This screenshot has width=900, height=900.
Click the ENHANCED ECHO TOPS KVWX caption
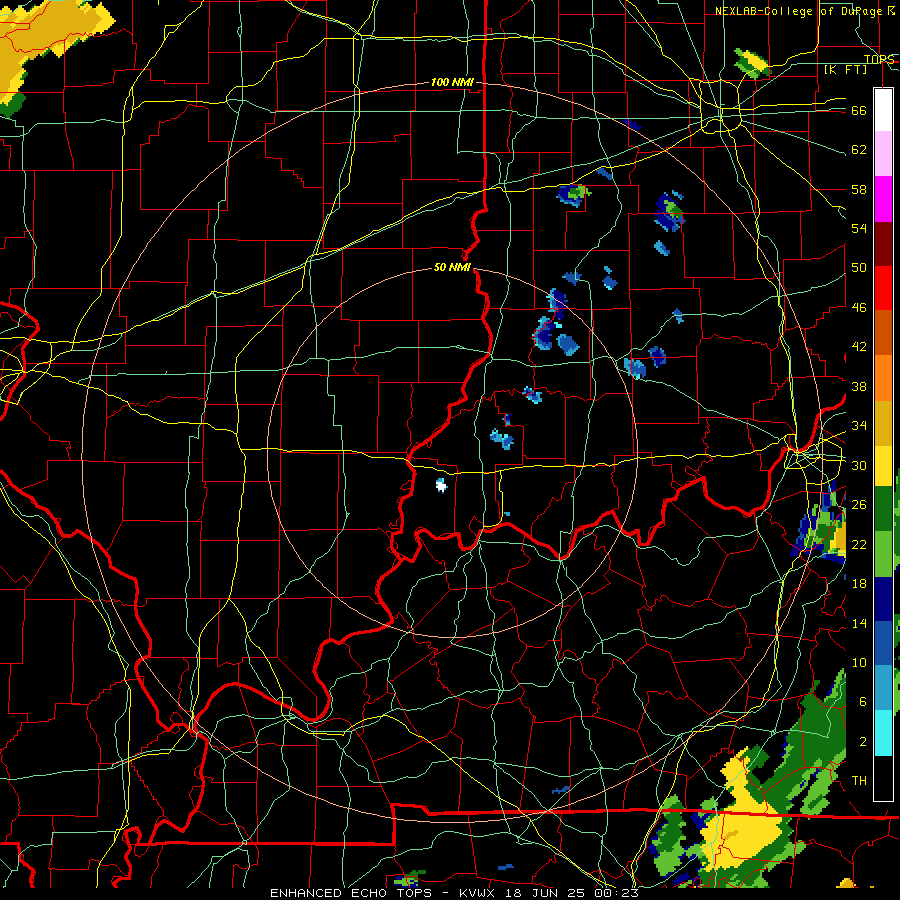[x=454, y=893]
